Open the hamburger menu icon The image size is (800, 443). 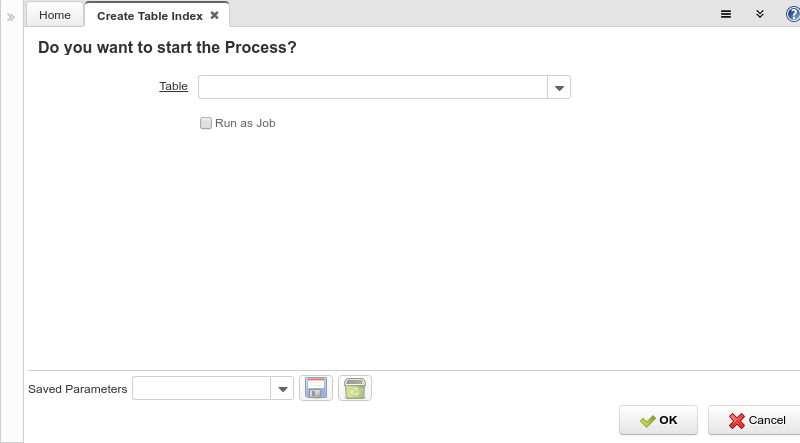[x=726, y=14]
